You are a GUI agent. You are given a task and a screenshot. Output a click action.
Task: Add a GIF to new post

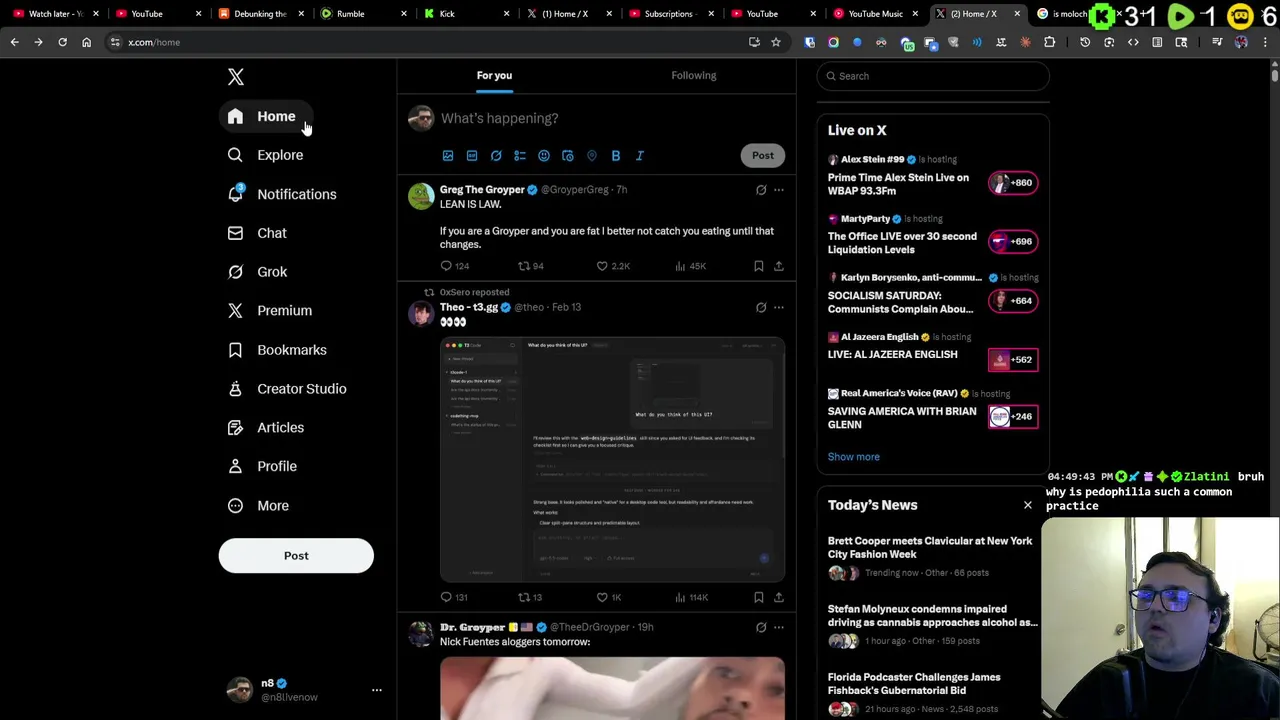pyautogui.click(x=472, y=156)
